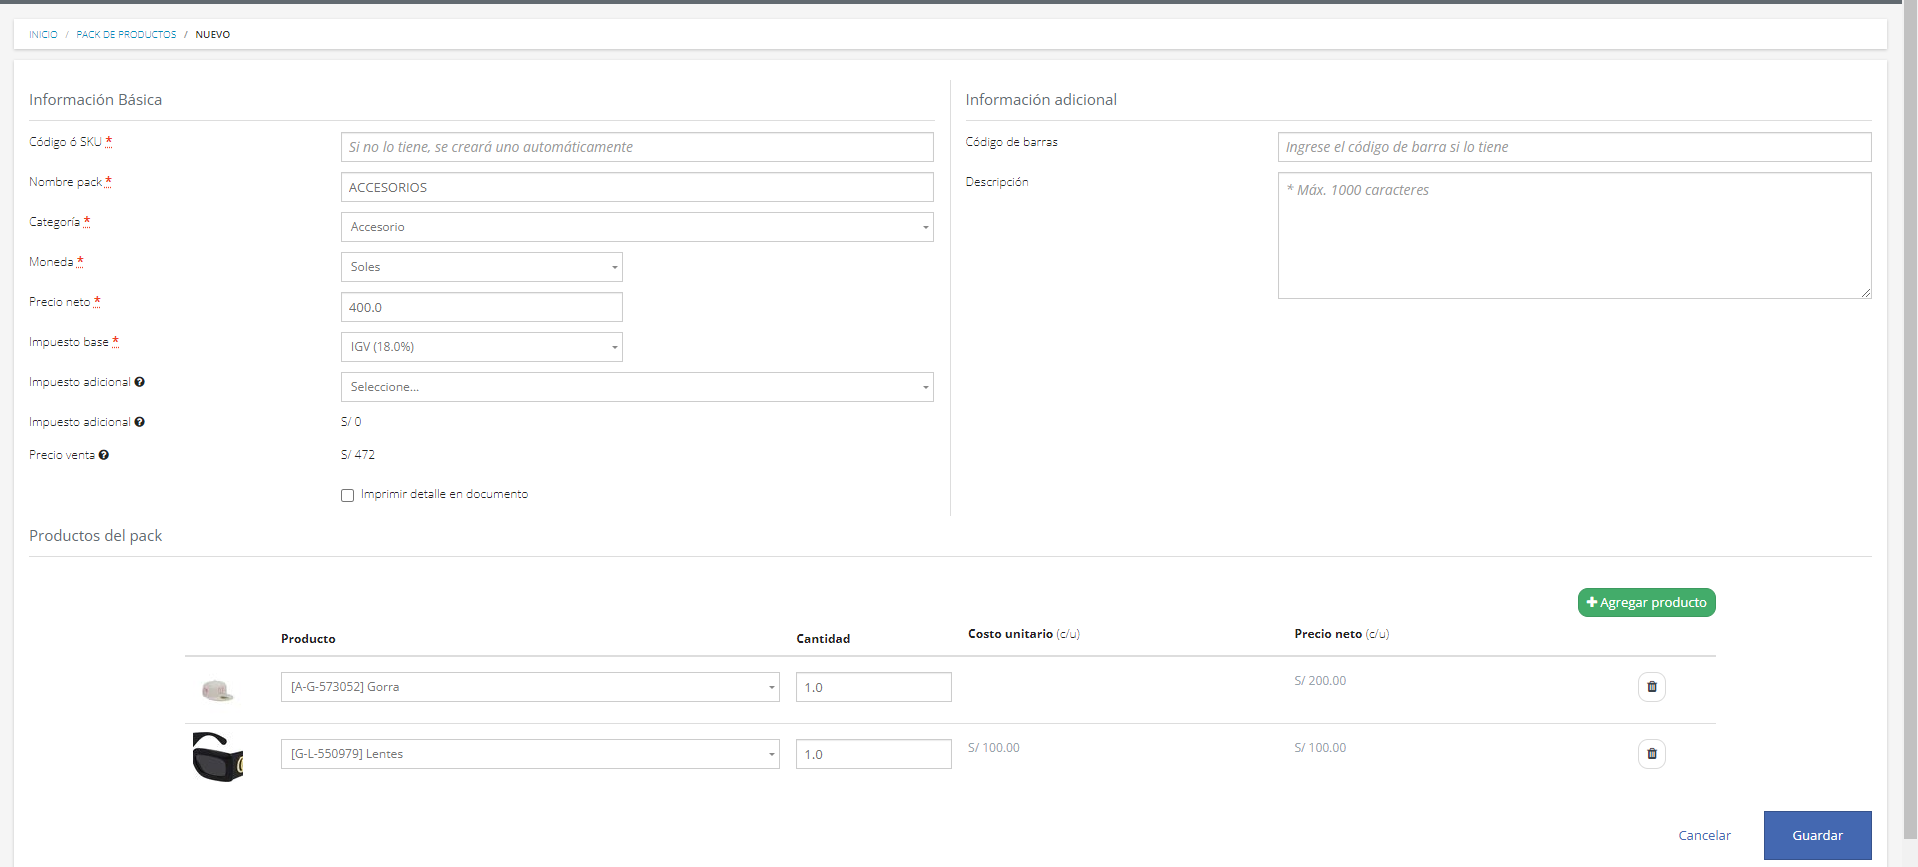Go to INICIO breadcrumb
Viewport: 1918px width, 867px height.
tap(43, 35)
